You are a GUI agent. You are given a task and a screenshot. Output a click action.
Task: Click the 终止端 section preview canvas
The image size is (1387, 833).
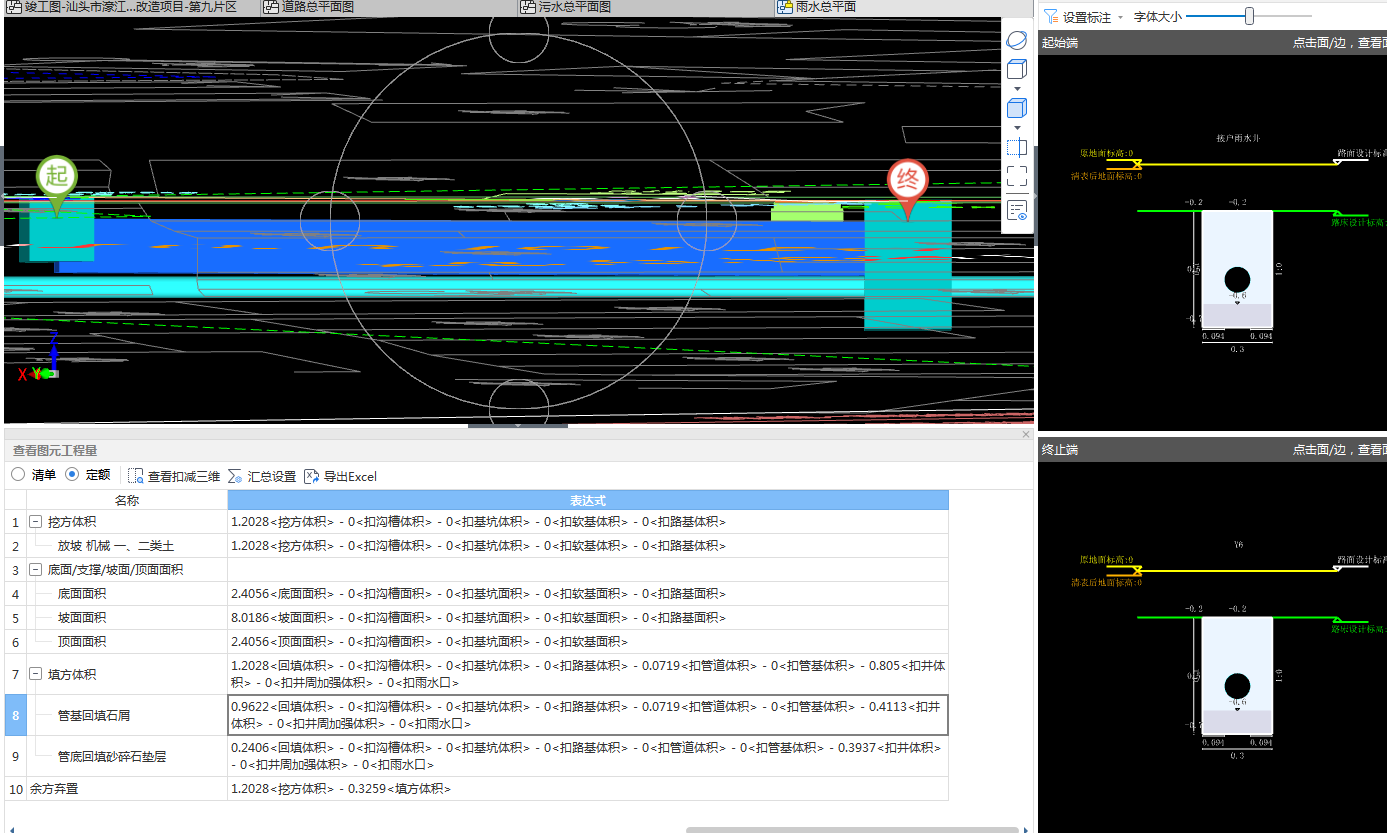click(1212, 646)
